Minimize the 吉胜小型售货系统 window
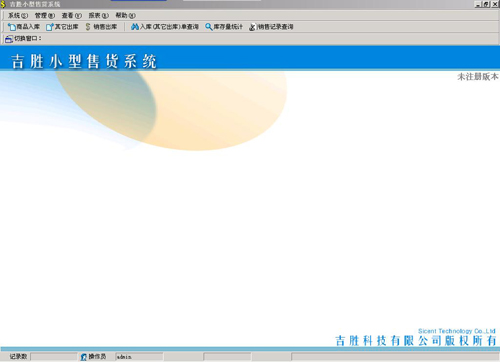This screenshot has height=362, width=500. pos(478,4)
